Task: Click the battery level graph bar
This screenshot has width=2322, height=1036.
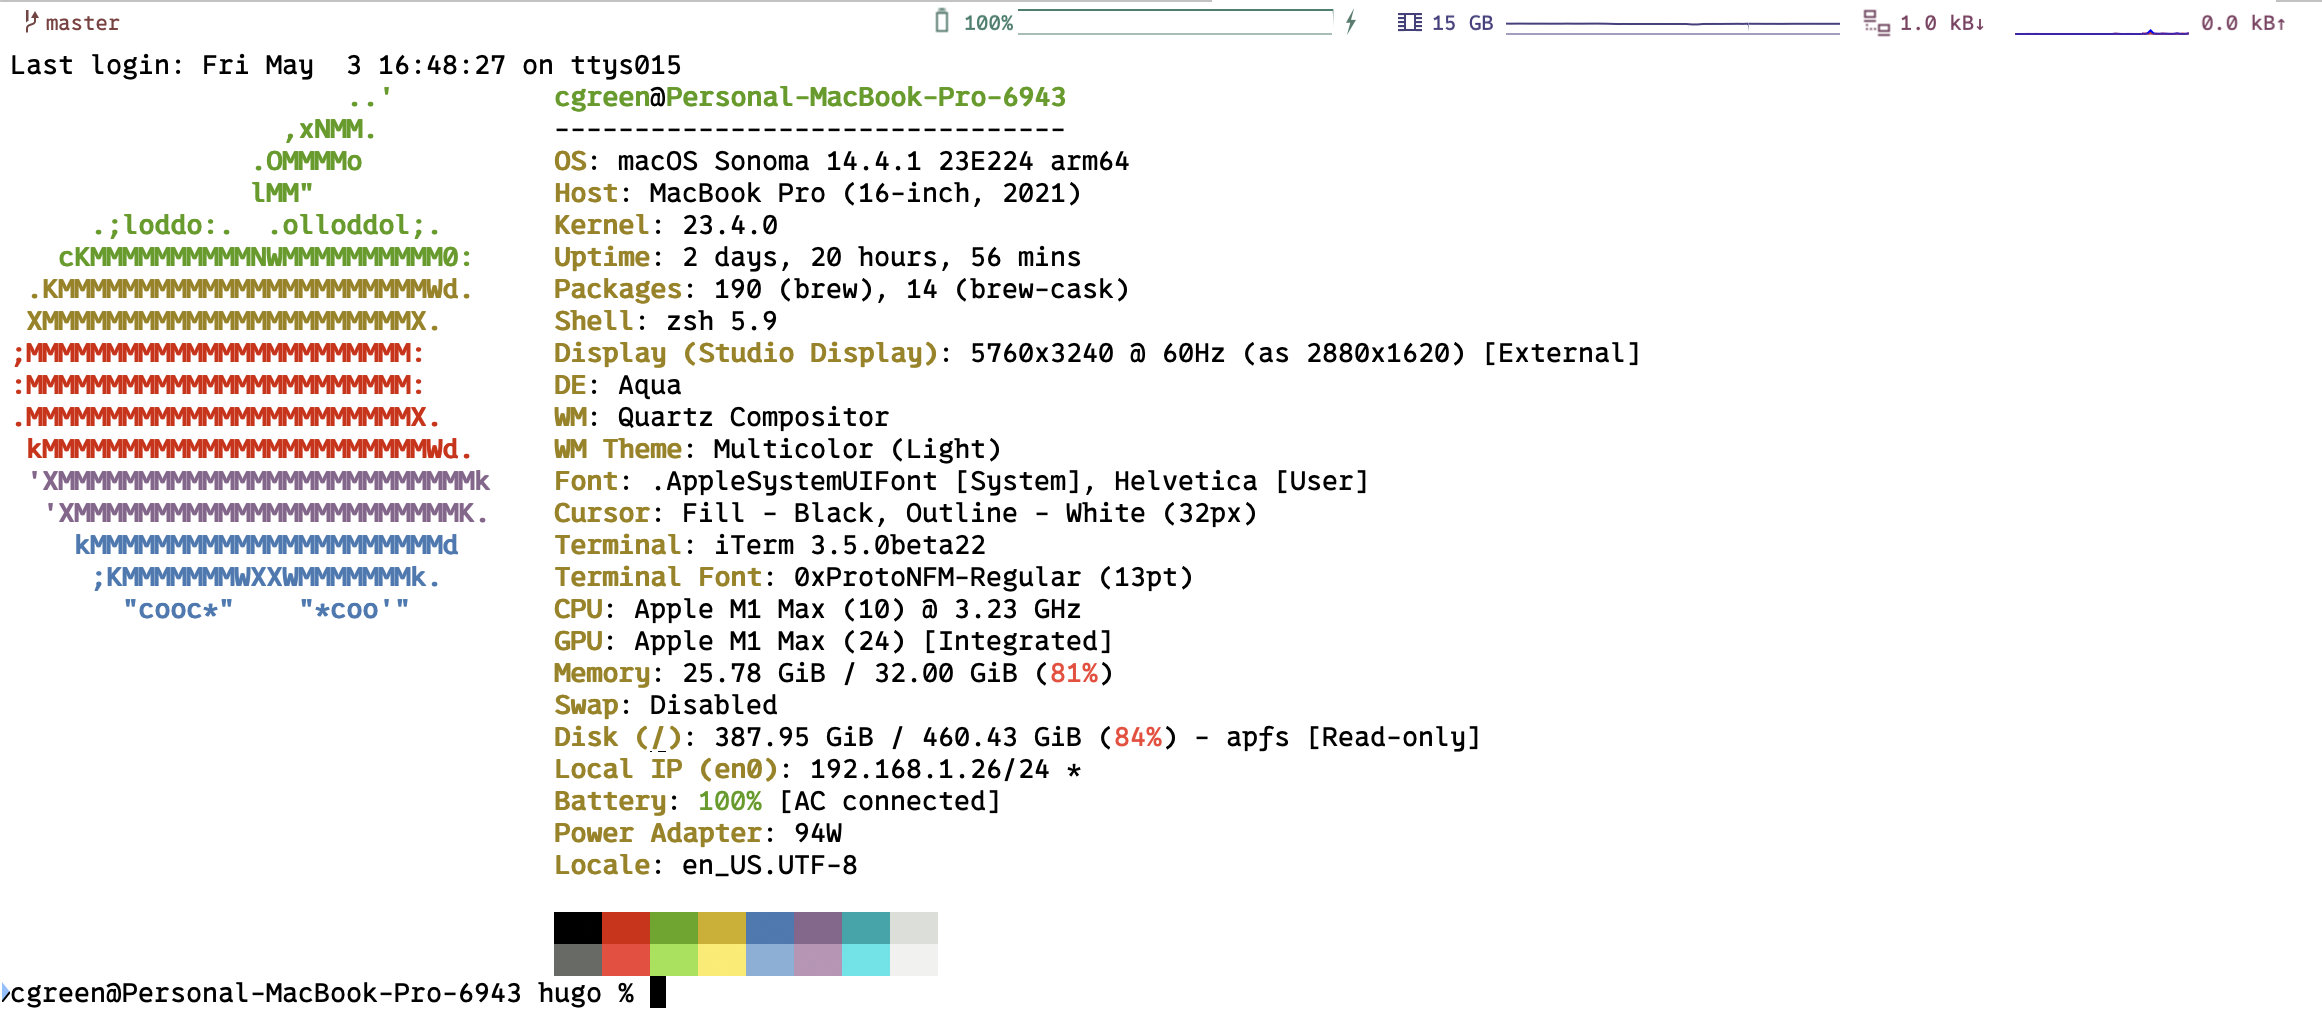Action: (1174, 22)
